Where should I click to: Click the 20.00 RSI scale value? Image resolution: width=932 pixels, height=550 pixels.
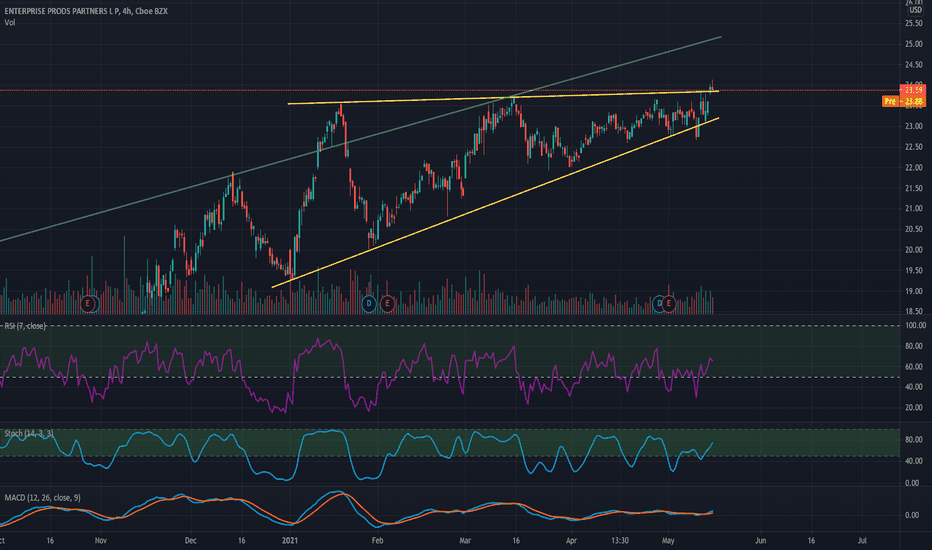pyautogui.click(x=914, y=408)
